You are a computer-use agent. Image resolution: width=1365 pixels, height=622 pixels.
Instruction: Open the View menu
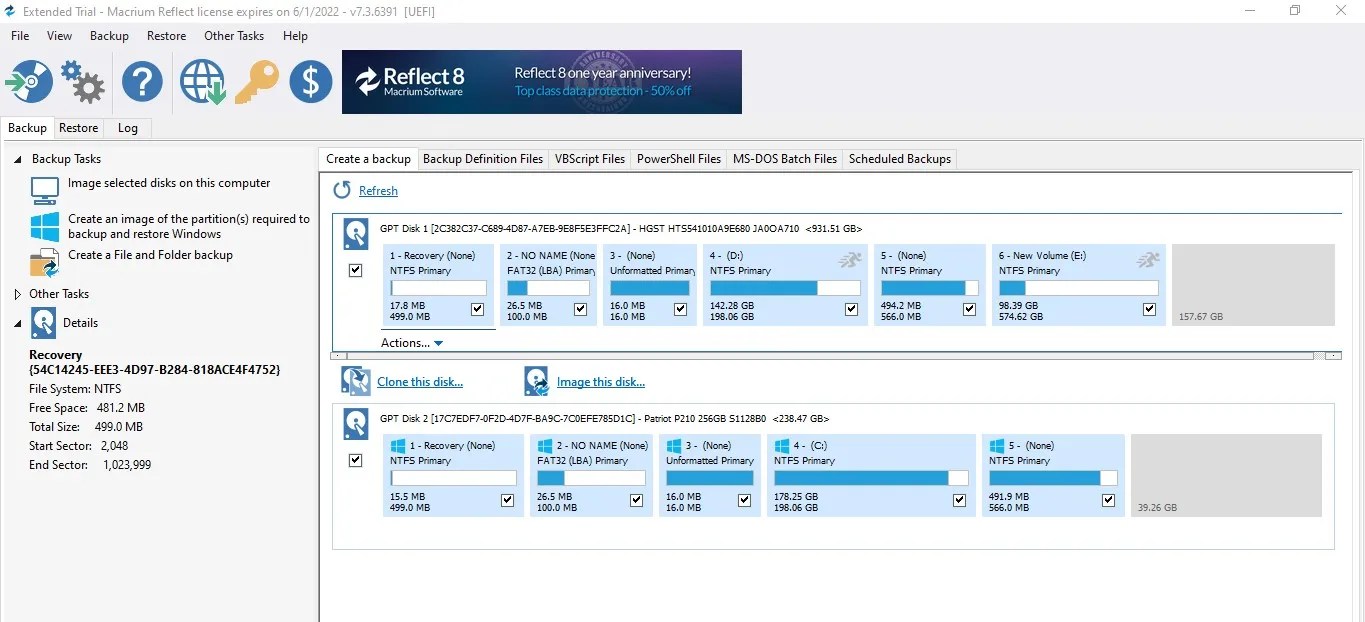click(59, 36)
